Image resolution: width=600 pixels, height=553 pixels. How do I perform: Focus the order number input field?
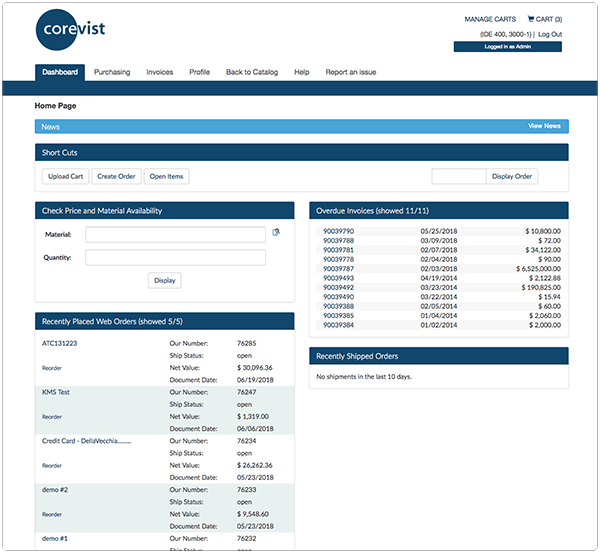point(459,176)
